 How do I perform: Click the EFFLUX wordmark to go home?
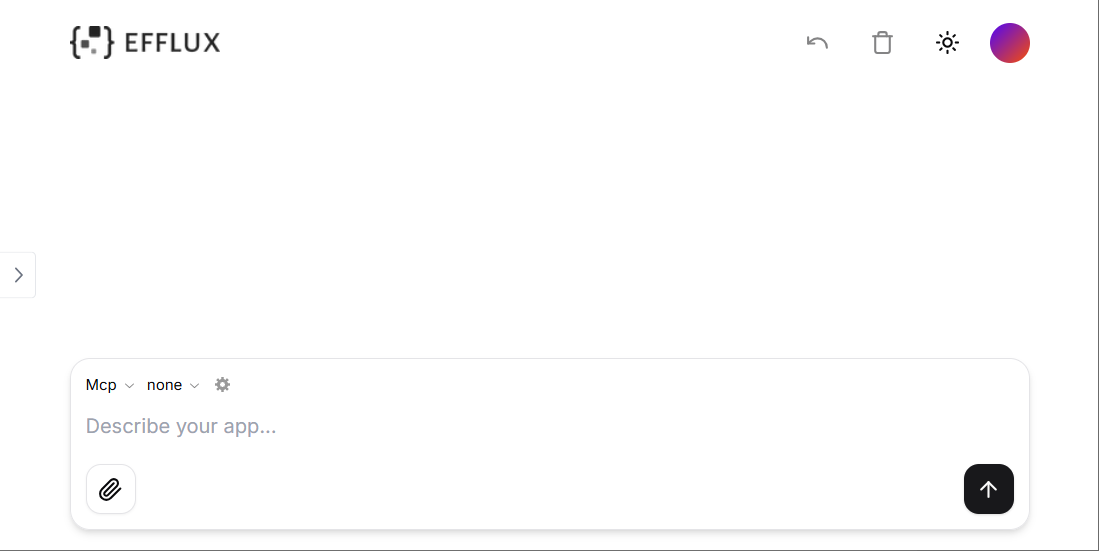[172, 43]
